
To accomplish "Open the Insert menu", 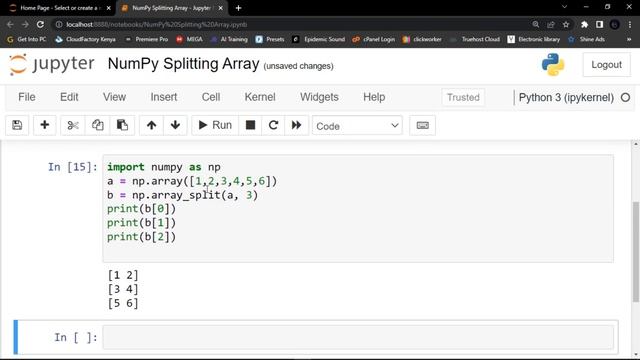I will click(x=164, y=97).
